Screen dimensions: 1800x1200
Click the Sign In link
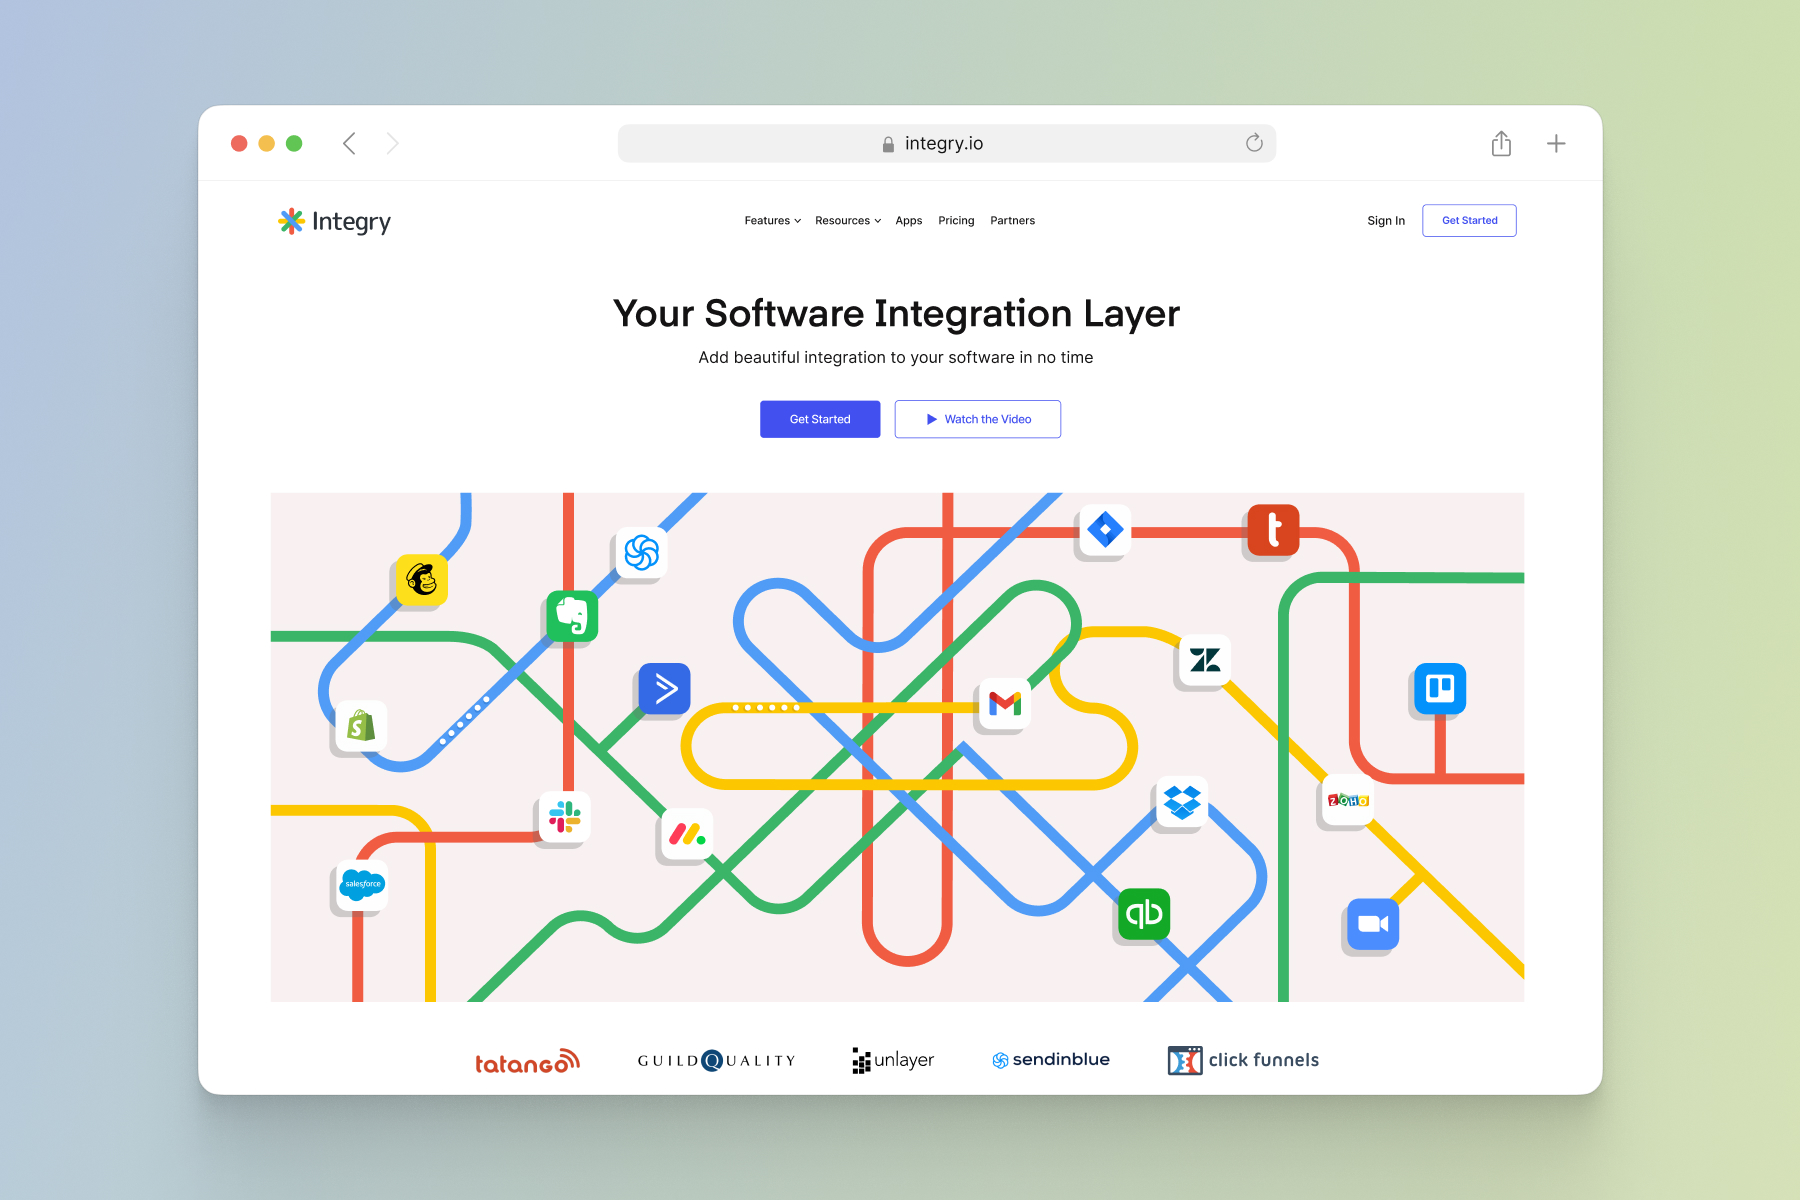click(1386, 221)
